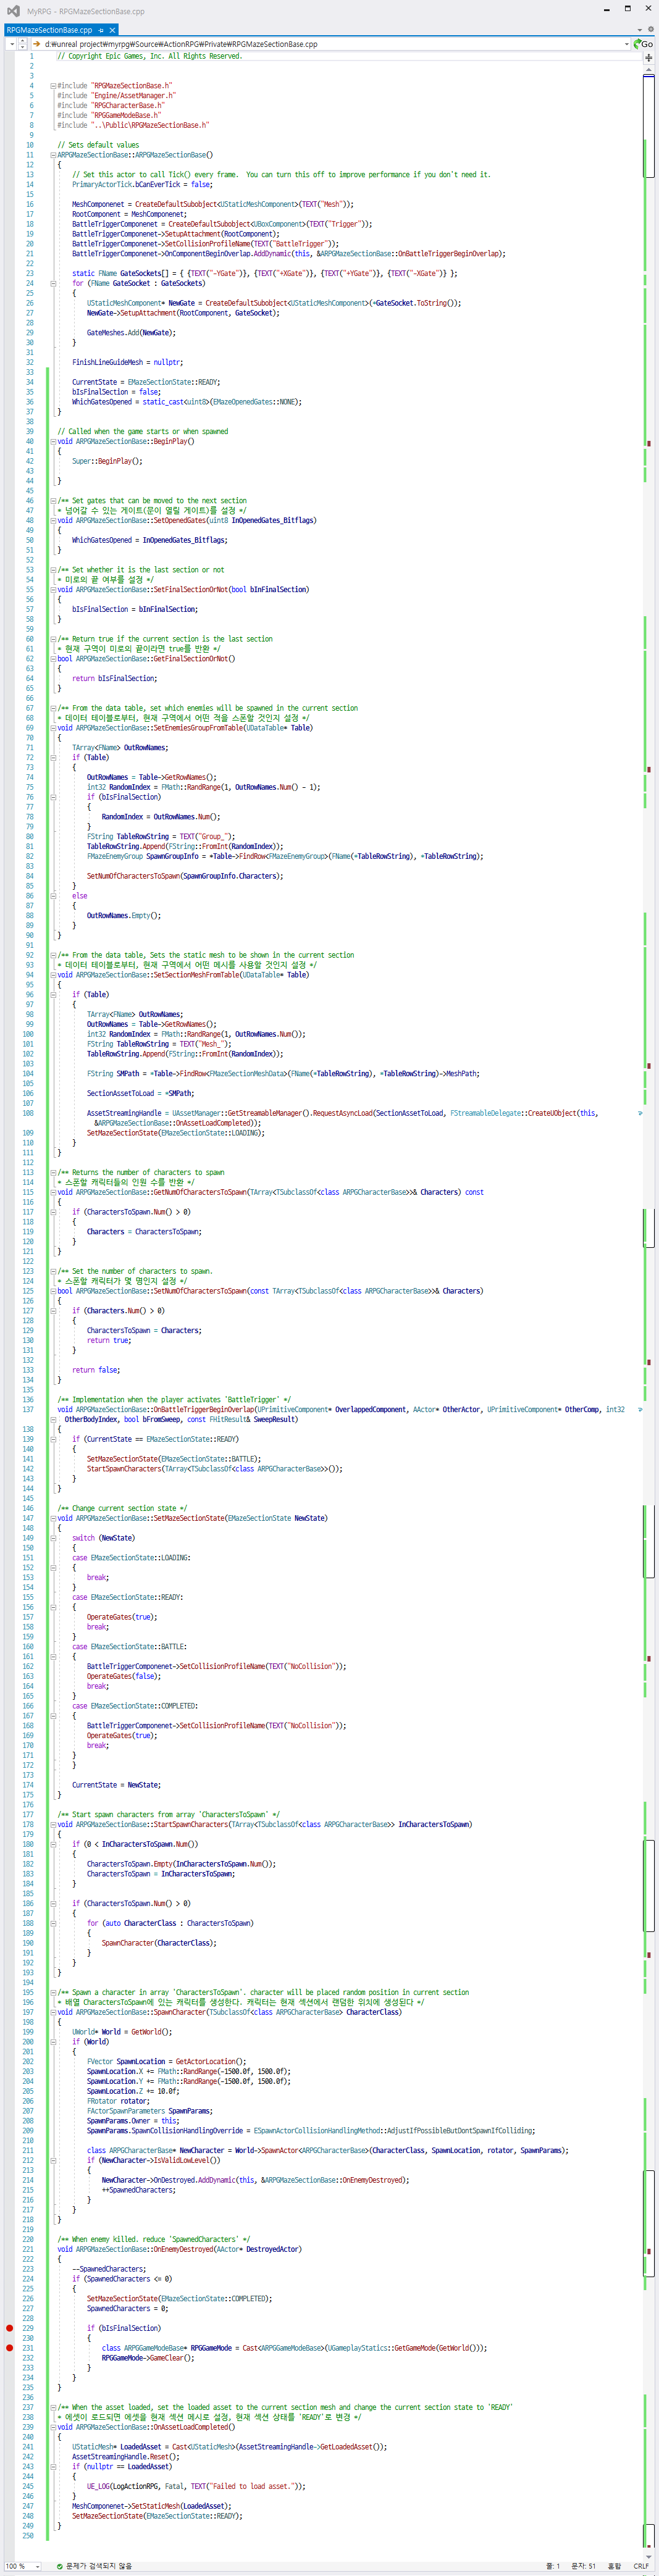Click 'return false;' on line 133
Screen dimensions: 659x2576
pyautogui.click(x=96, y=1369)
